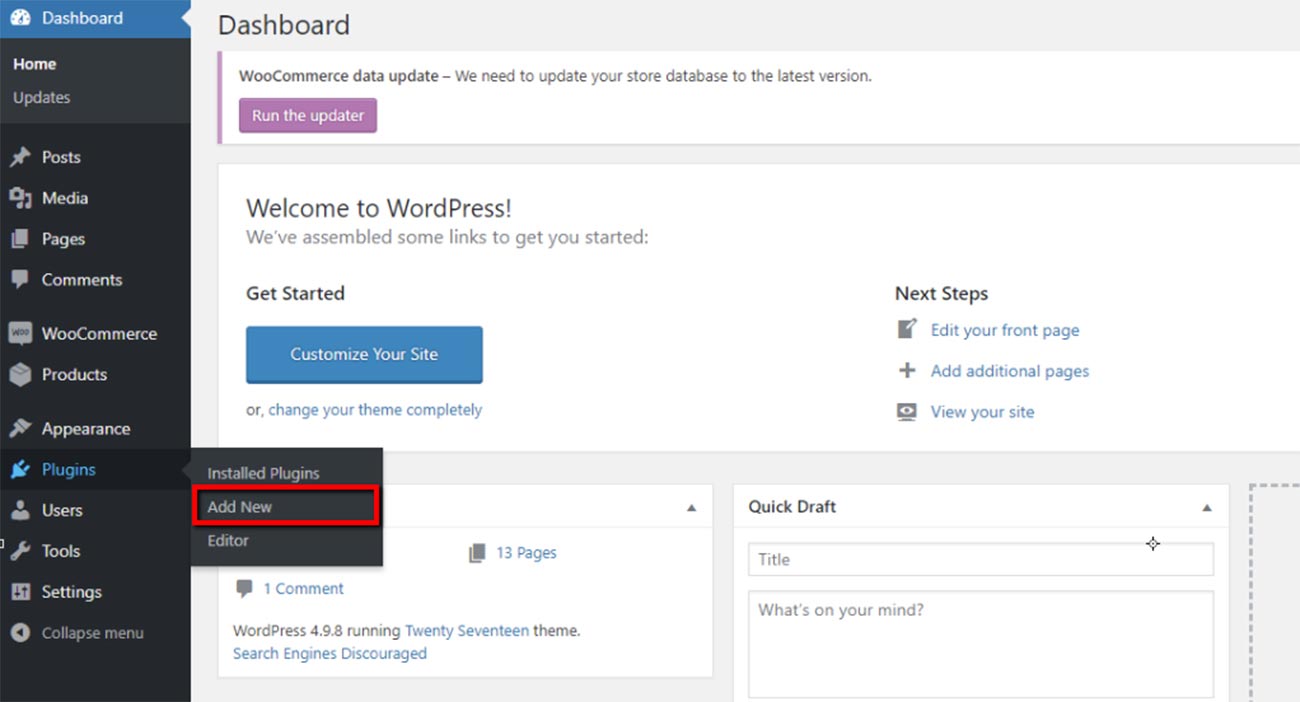Go to Home under Dashboard

34,63
